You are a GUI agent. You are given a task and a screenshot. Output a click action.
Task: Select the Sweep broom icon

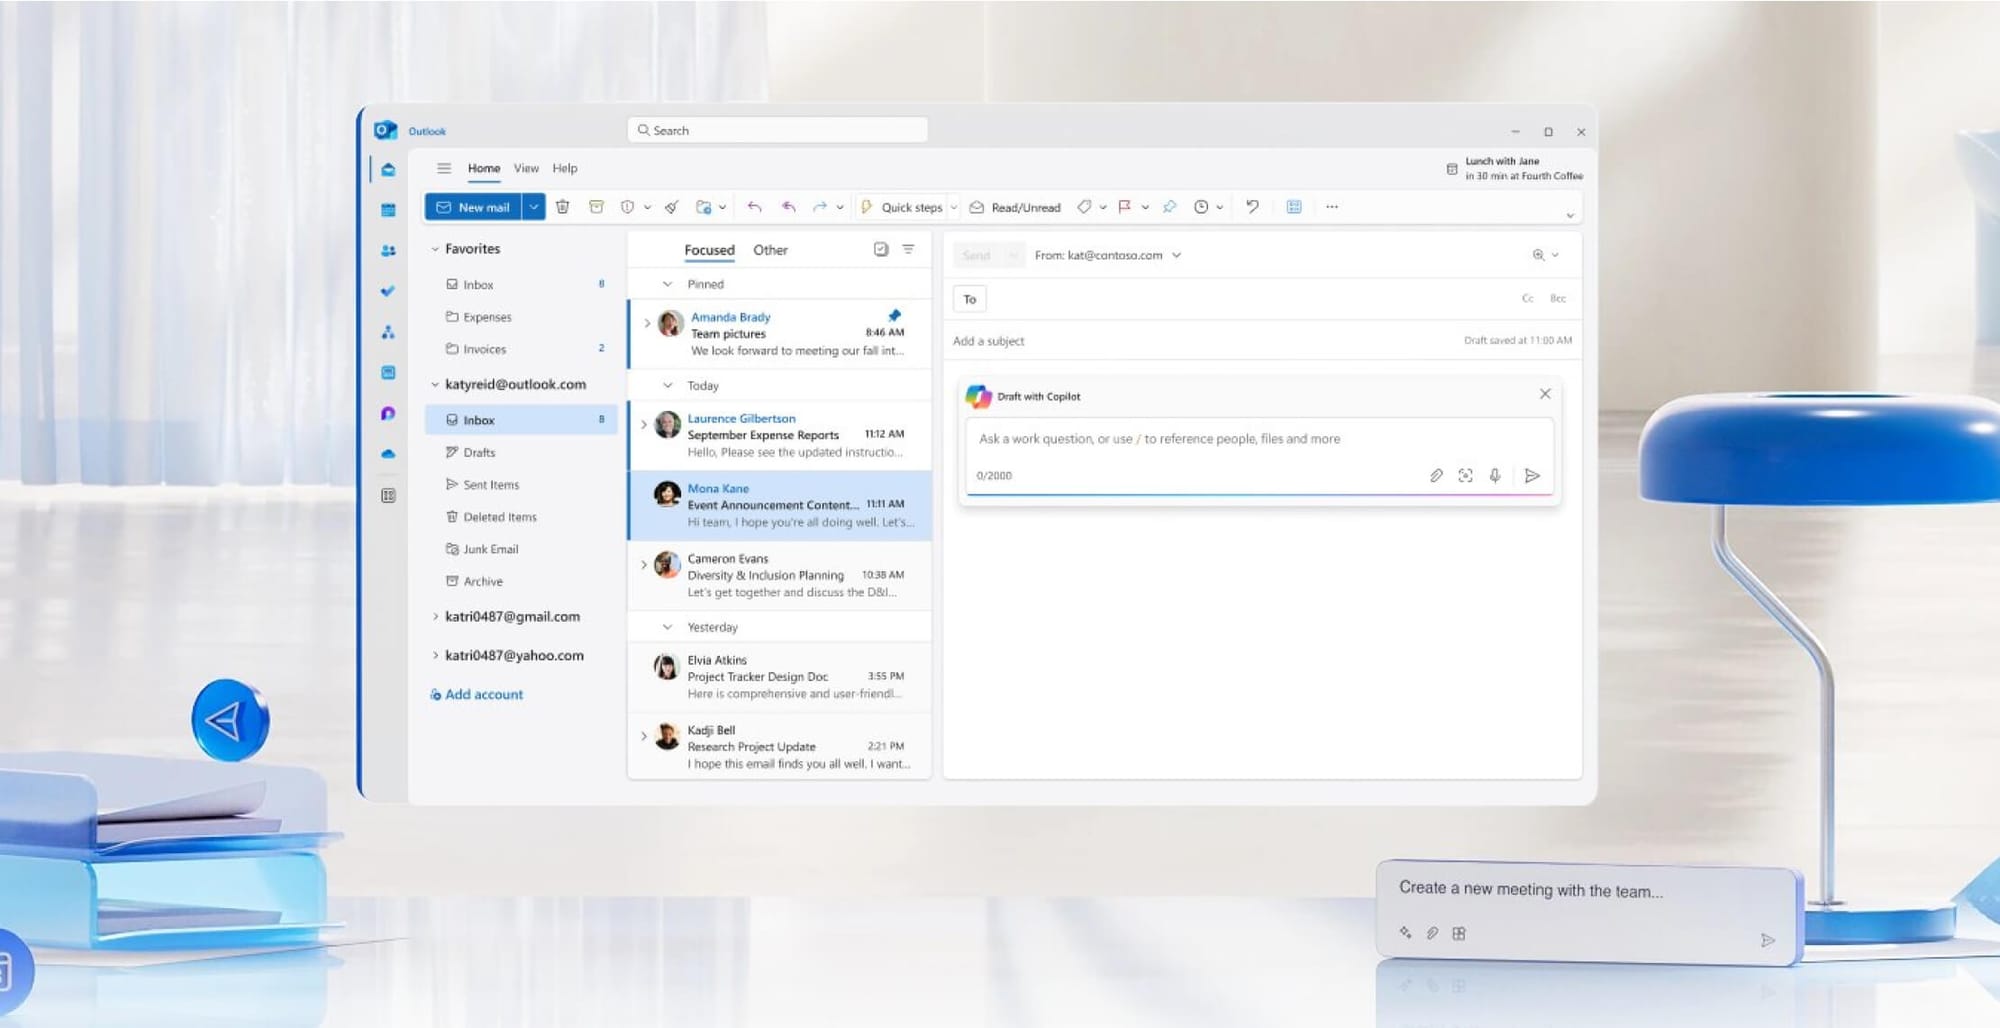pyautogui.click(x=671, y=207)
